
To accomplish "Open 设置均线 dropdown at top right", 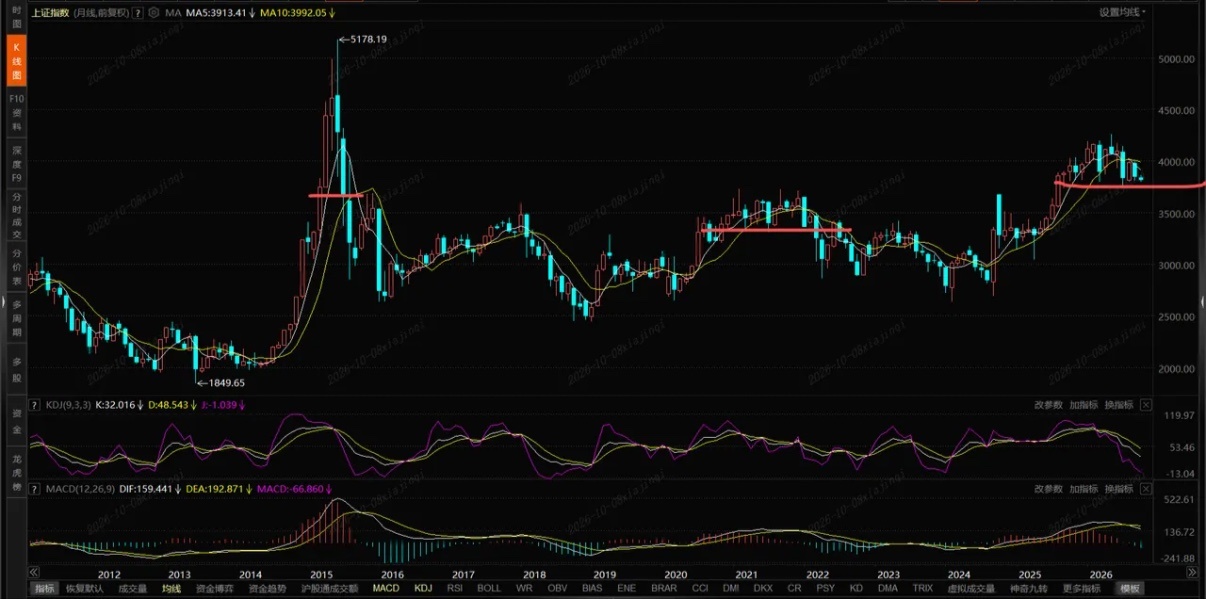I will 1122,12.
